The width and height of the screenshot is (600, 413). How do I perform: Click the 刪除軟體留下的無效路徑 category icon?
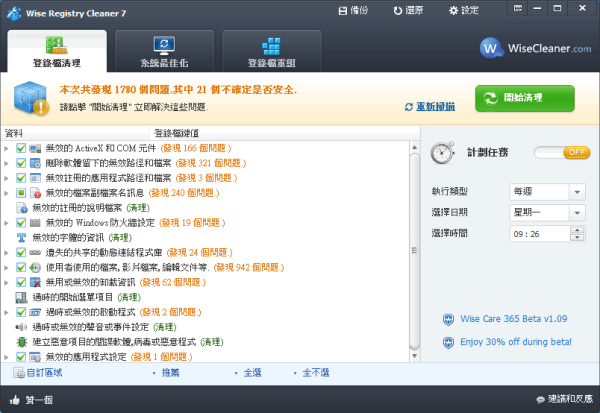click(35, 163)
